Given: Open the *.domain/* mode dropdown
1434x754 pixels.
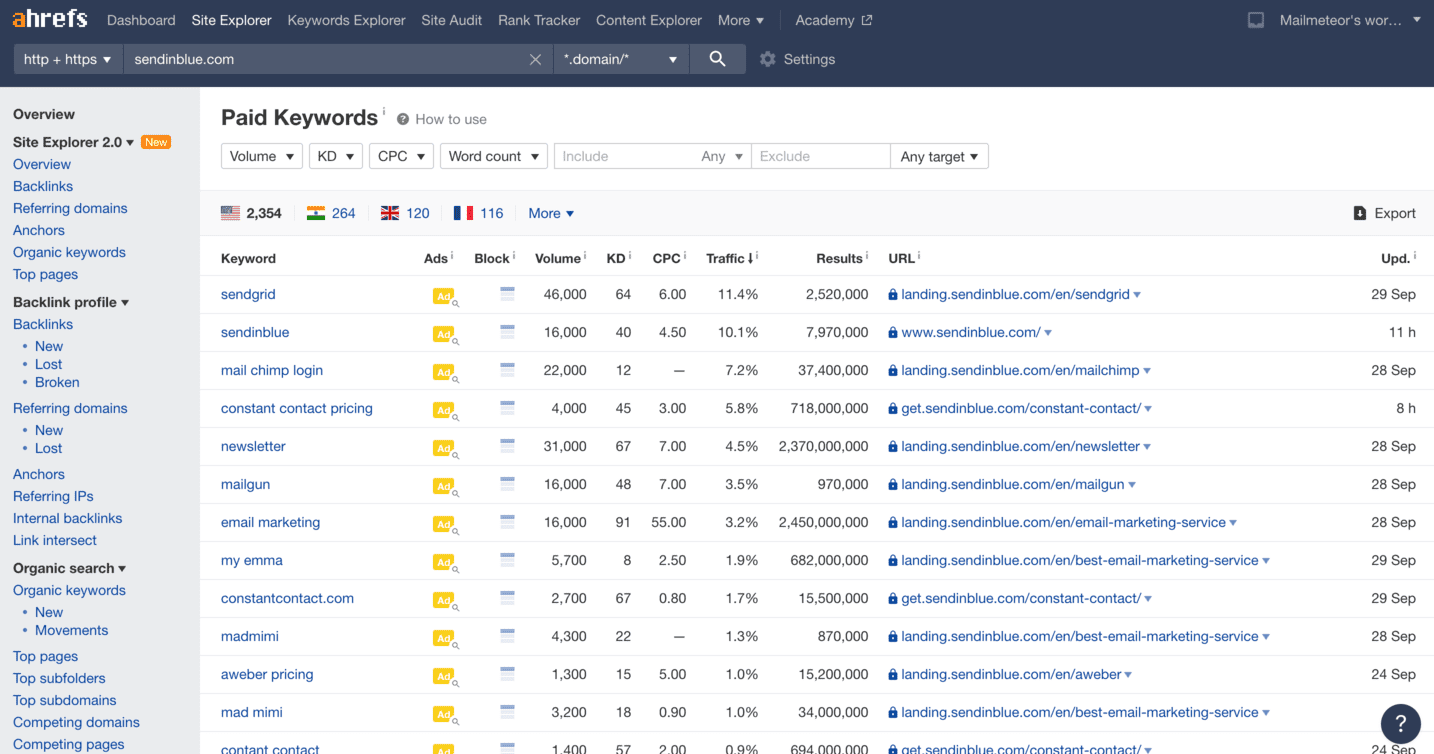Looking at the screenshot, I should 621,59.
